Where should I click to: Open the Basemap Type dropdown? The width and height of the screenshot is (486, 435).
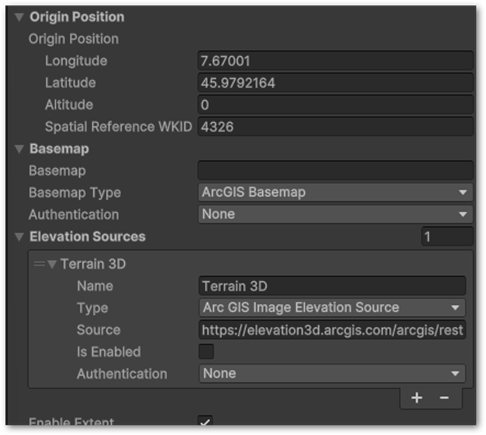pos(335,192)
